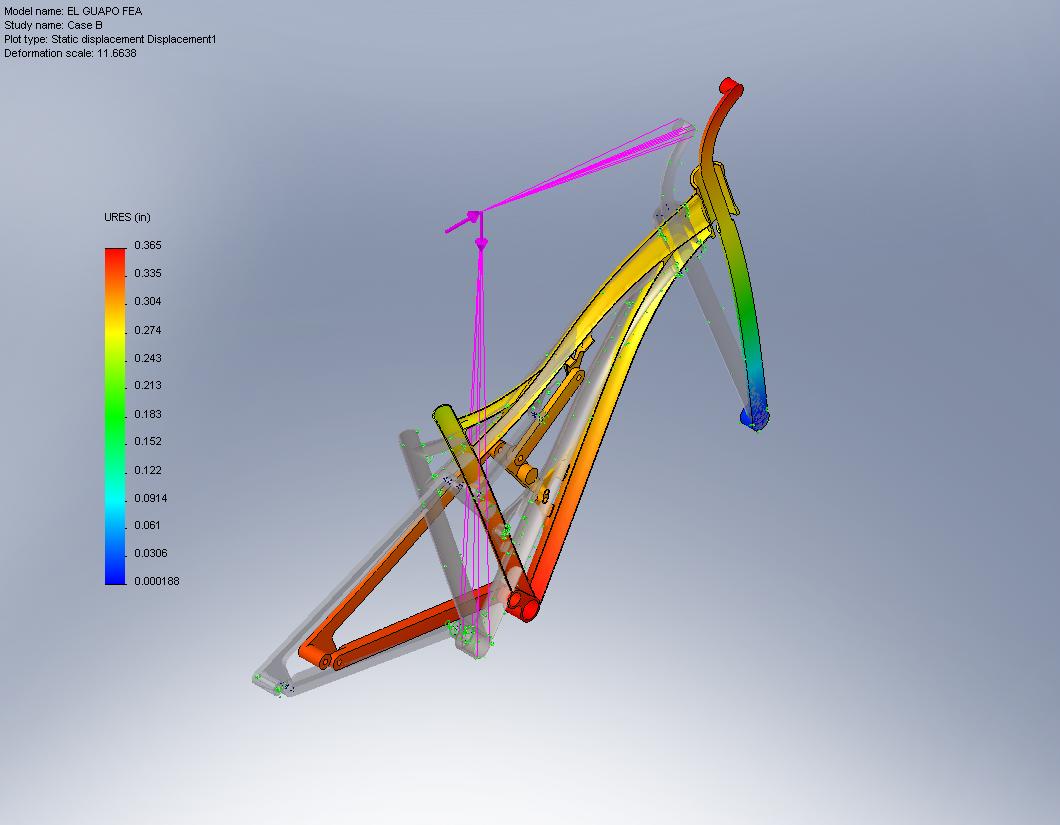Viewport: 1060px width, 825px height.
Task: Click the 0.0914 legend value
Action: tap(150, 498)
